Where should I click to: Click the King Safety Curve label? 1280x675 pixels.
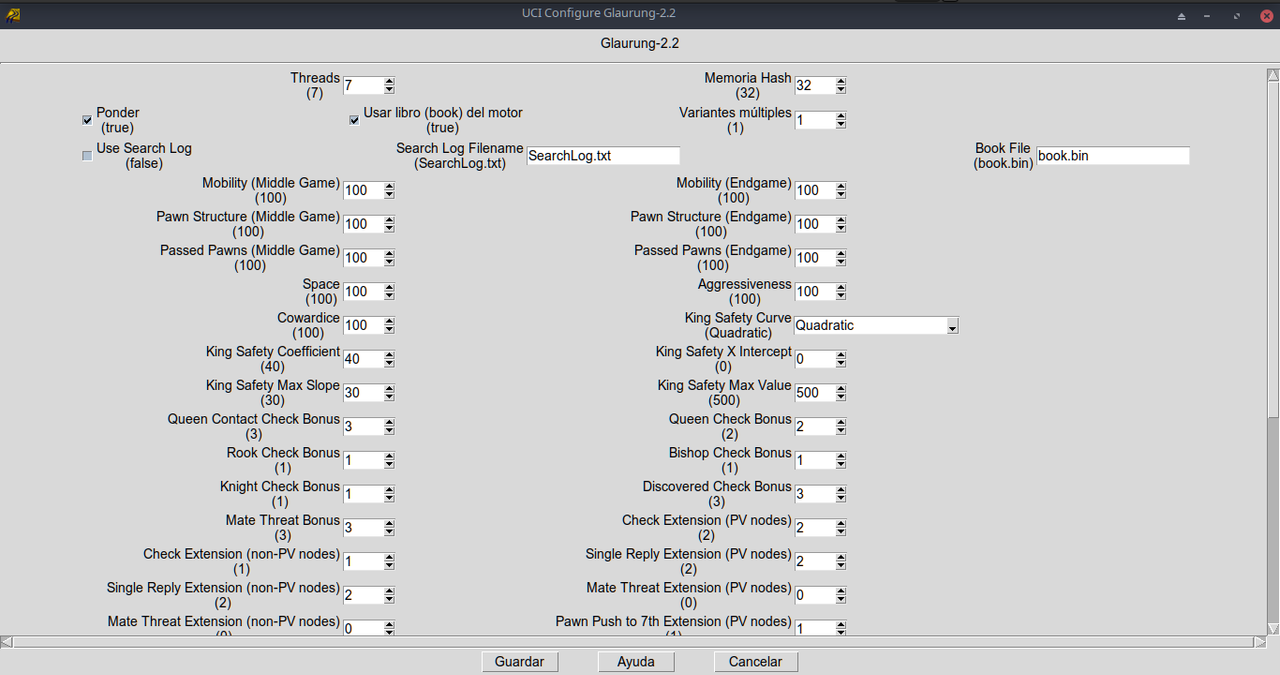coord(738,325)
